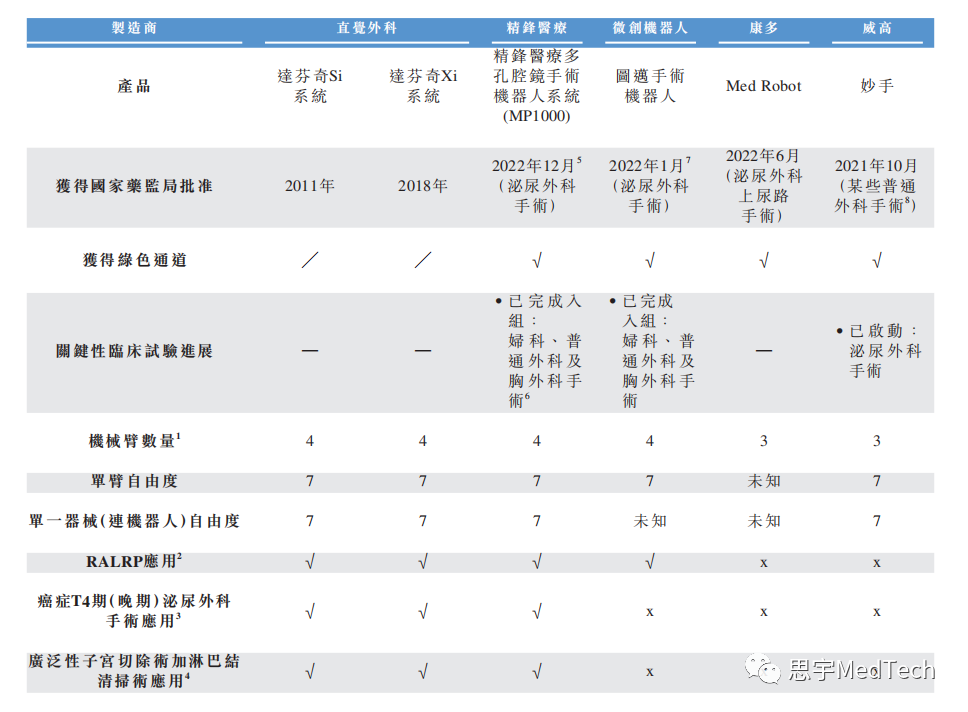Click 癌症T4期 x mark for 微創機器人
968x712 pixels.
point(649,613)
